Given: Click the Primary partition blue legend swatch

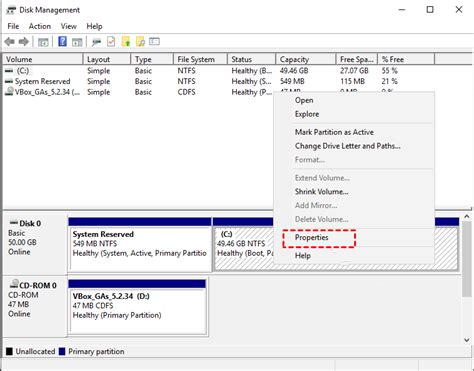Looking at the screenshot, I should (x=62, y=352).
